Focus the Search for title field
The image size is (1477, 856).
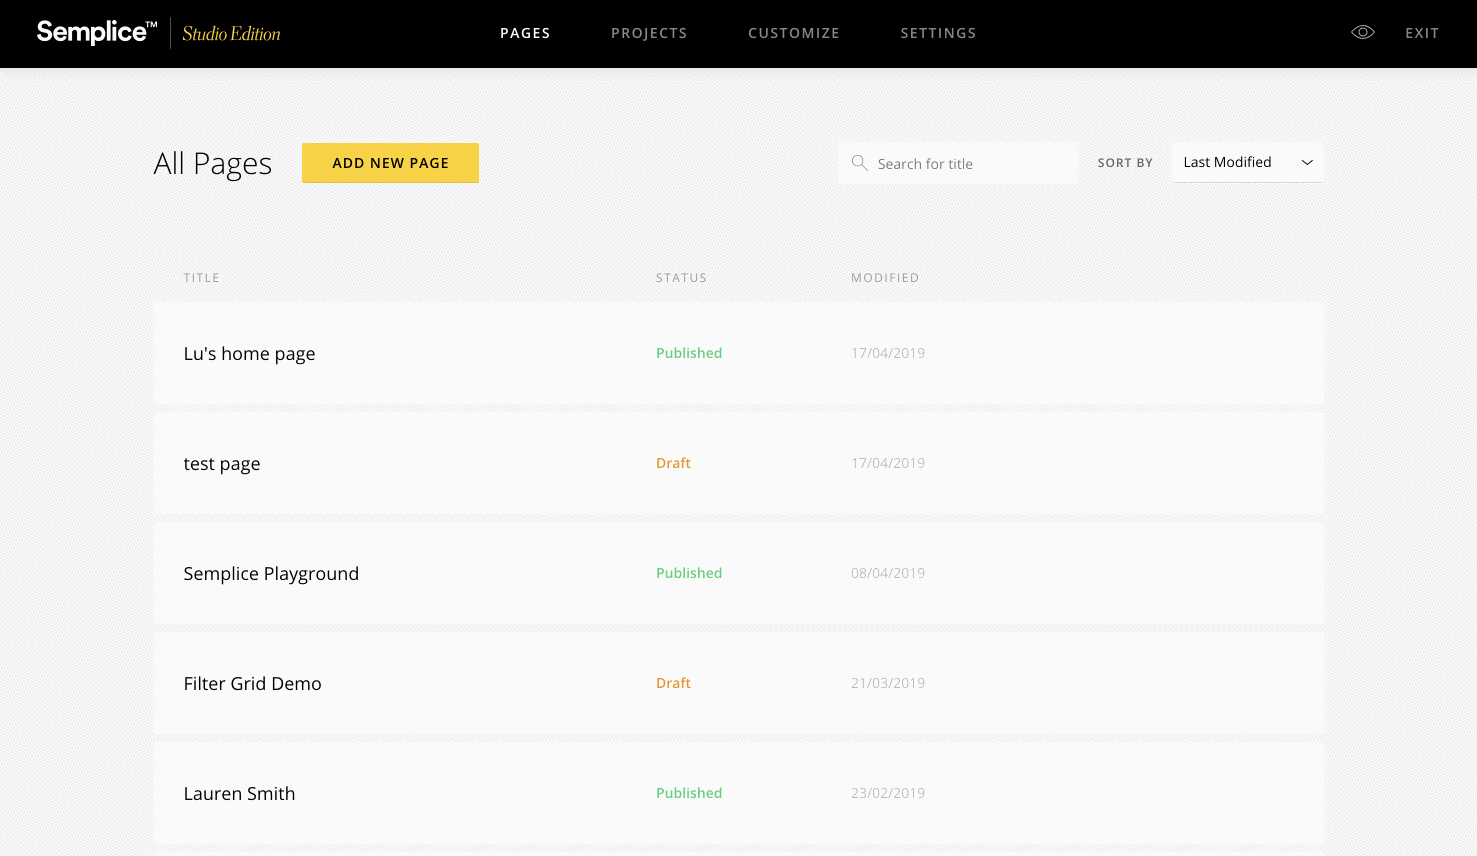pyautogui.click(x=970, y=164)
